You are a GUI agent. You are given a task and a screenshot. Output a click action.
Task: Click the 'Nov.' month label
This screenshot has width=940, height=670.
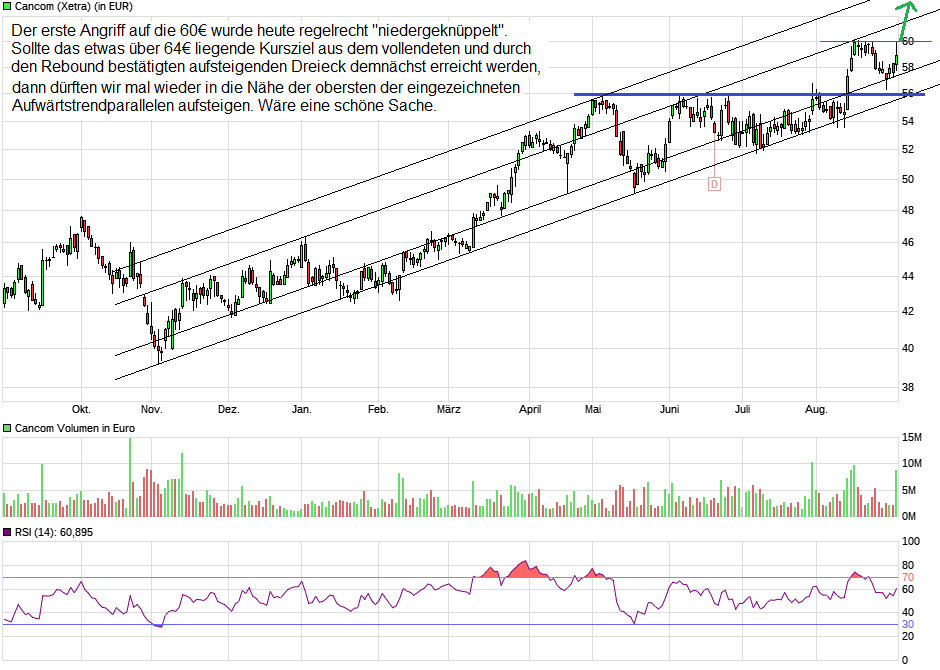tap(152, 409)
